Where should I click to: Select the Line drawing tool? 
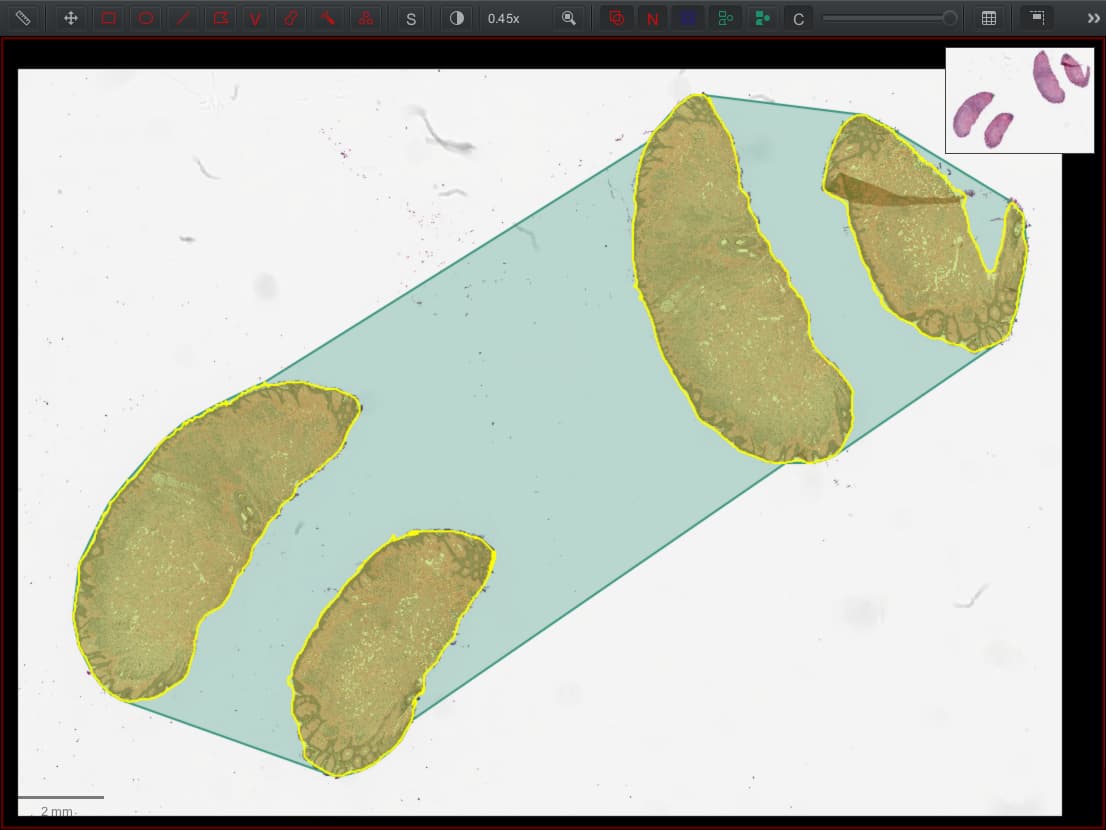[x=184, y=17]
